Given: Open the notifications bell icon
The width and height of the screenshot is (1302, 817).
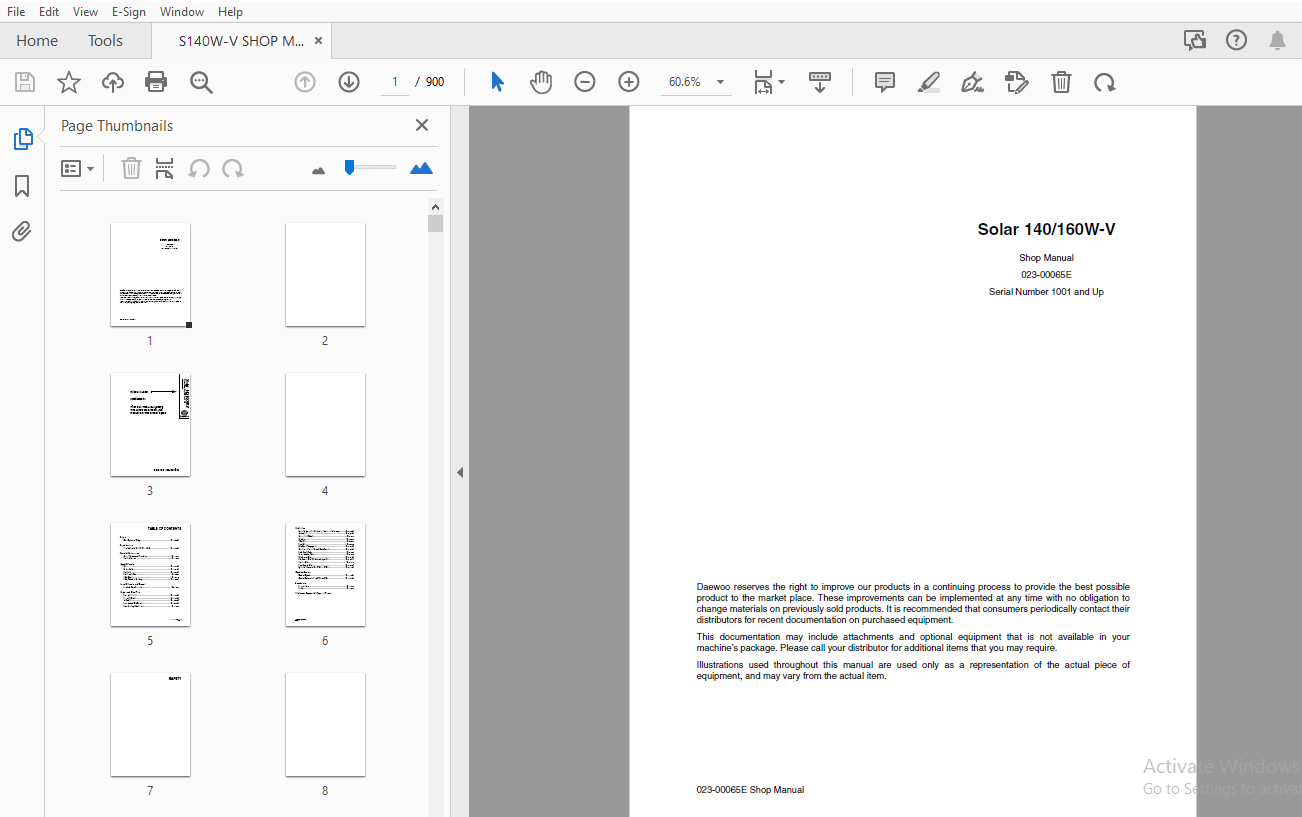Looking at the screenshot, I should pos(1277,40).
